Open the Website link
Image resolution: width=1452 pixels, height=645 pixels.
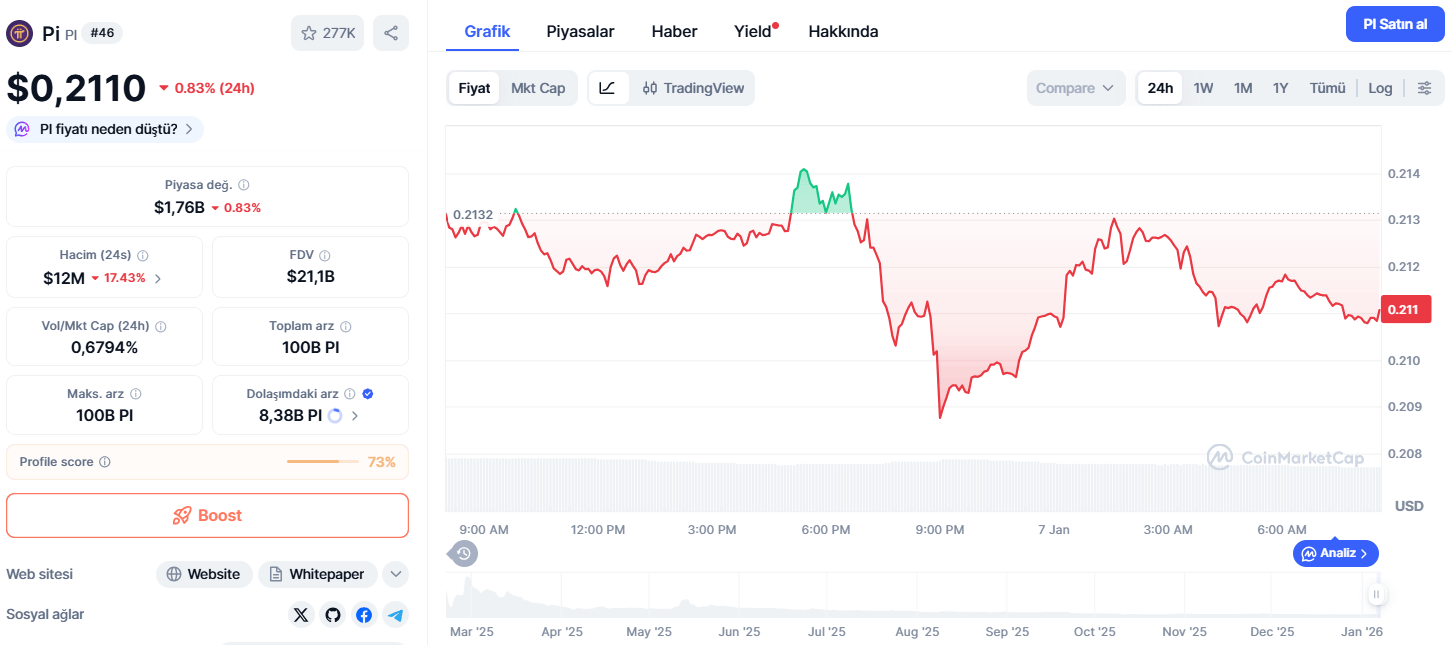tap(204, 574)
